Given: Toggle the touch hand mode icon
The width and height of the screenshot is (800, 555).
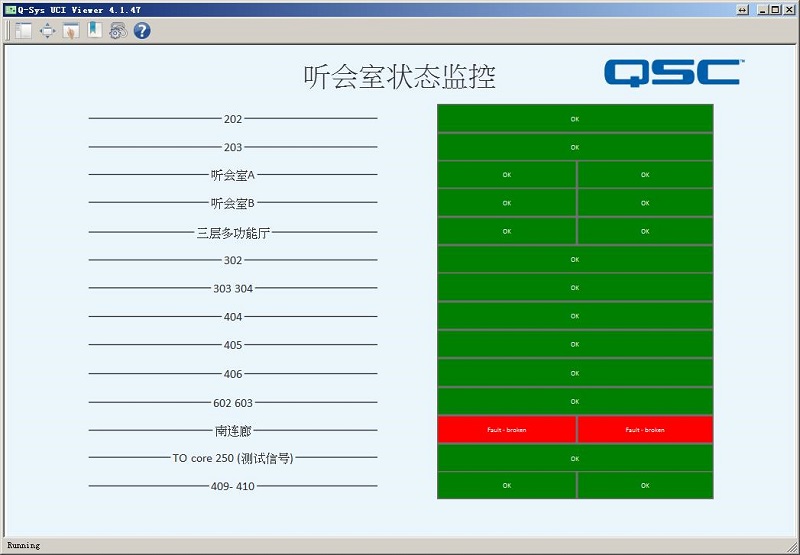Looking at the screenshot, I should pos(71,31).
